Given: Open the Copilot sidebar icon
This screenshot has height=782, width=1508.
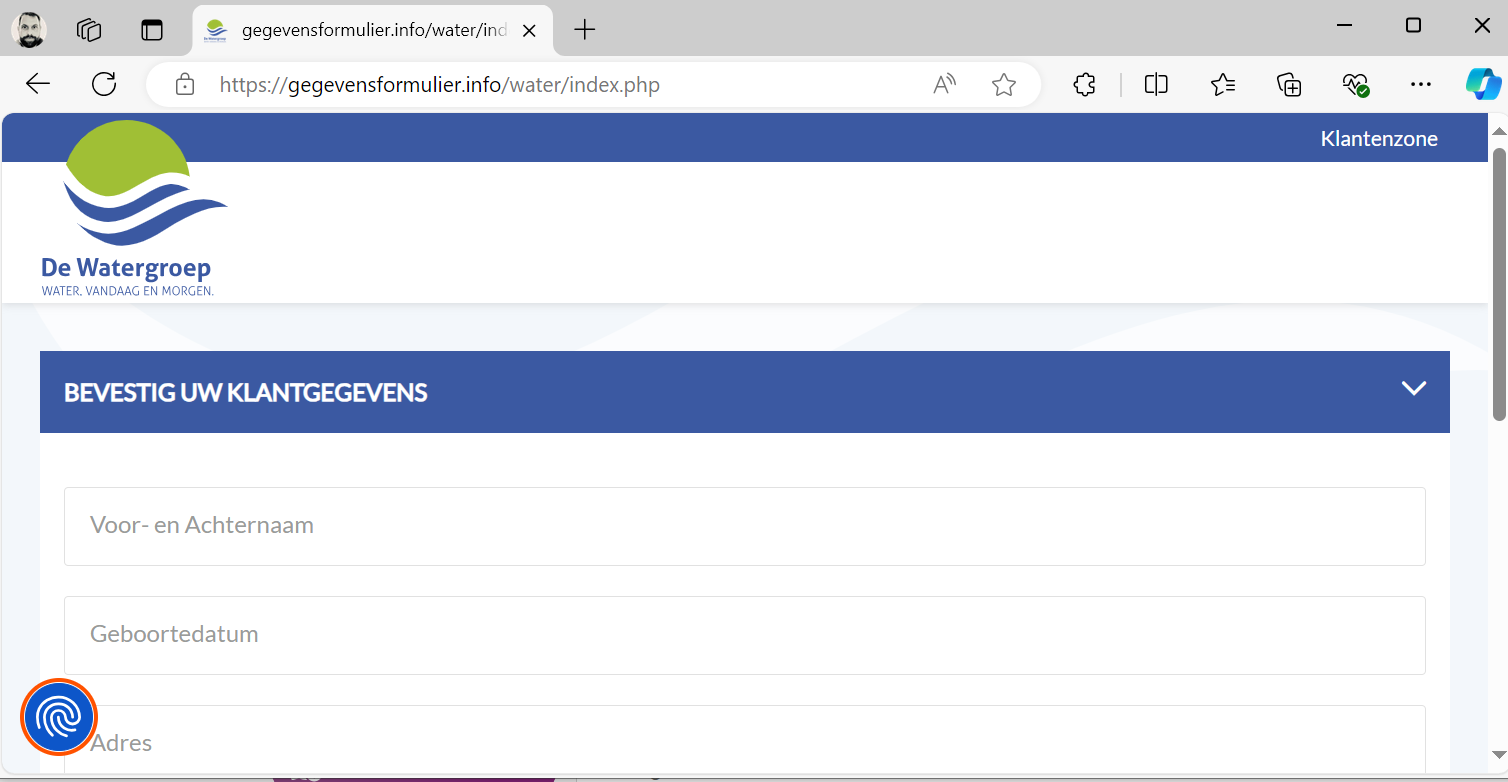Looking at the screenshot, I should [1483, 84].
